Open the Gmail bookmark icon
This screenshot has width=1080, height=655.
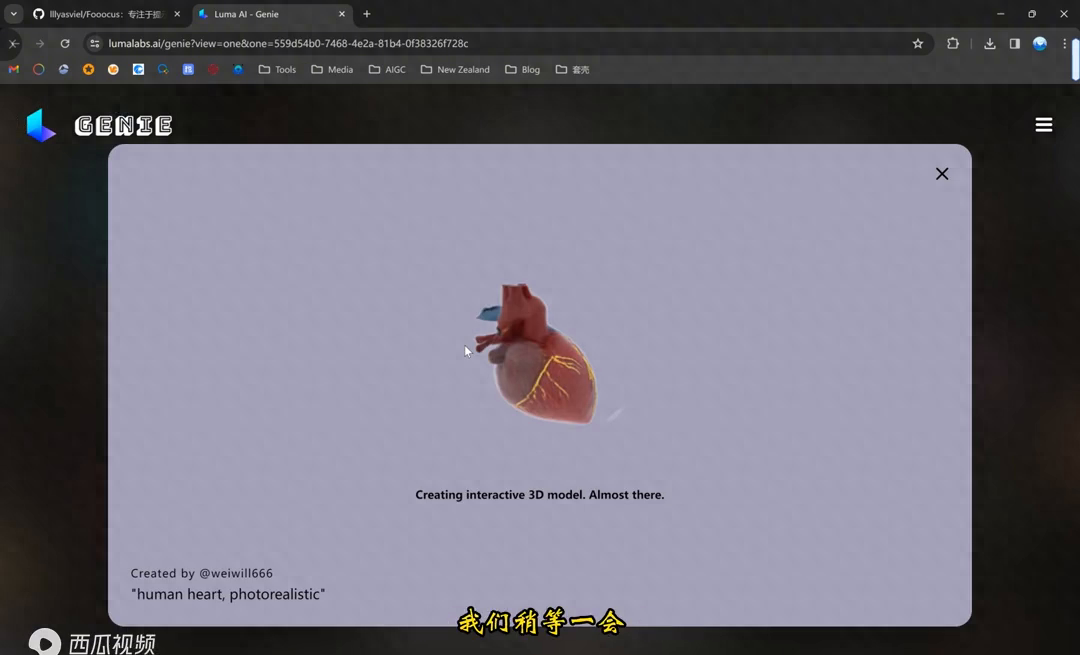click(14, 70)
